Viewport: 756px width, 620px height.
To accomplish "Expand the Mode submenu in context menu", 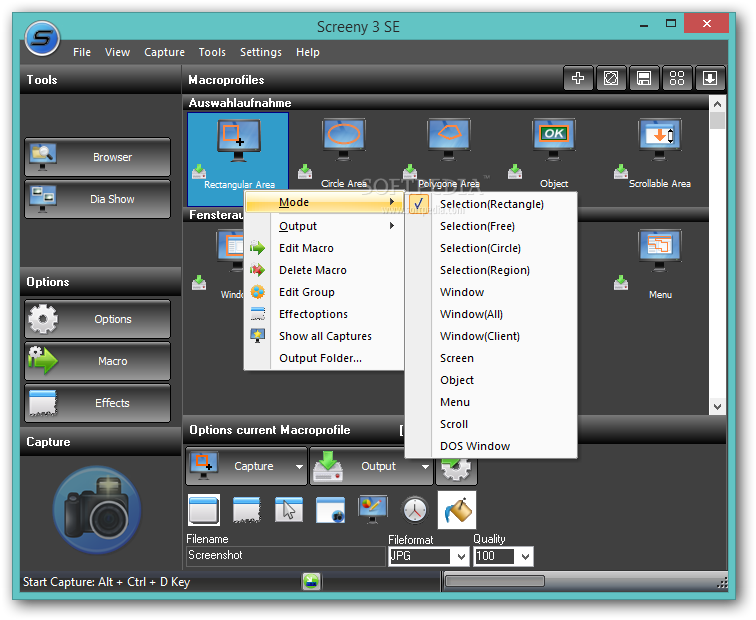I will [x=324, y=202].
